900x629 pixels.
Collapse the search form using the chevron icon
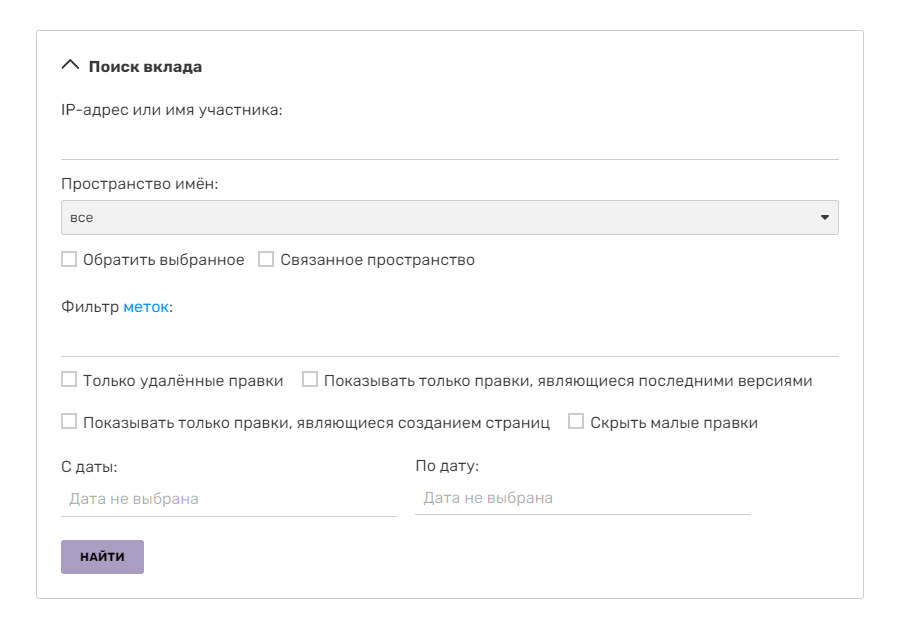[x=70, y=66]
